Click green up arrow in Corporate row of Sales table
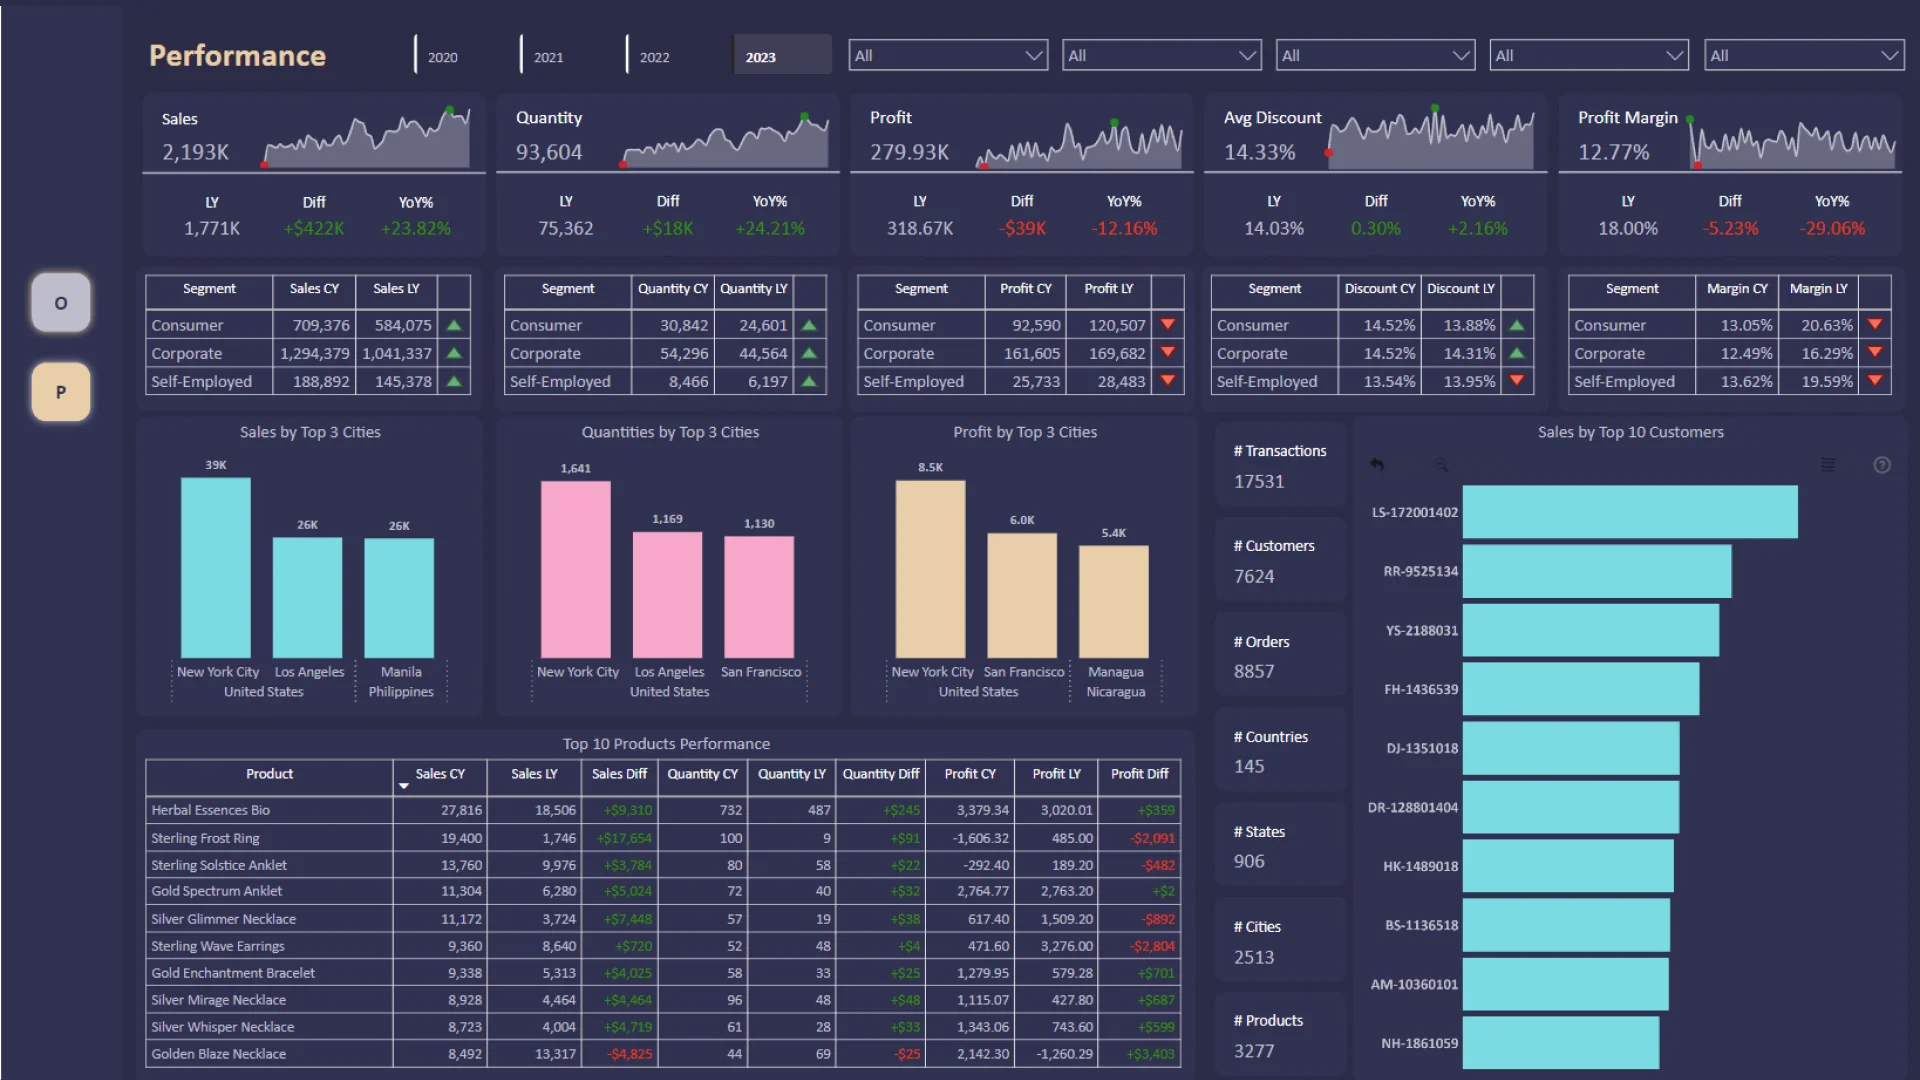 click(x=454, y=353)
